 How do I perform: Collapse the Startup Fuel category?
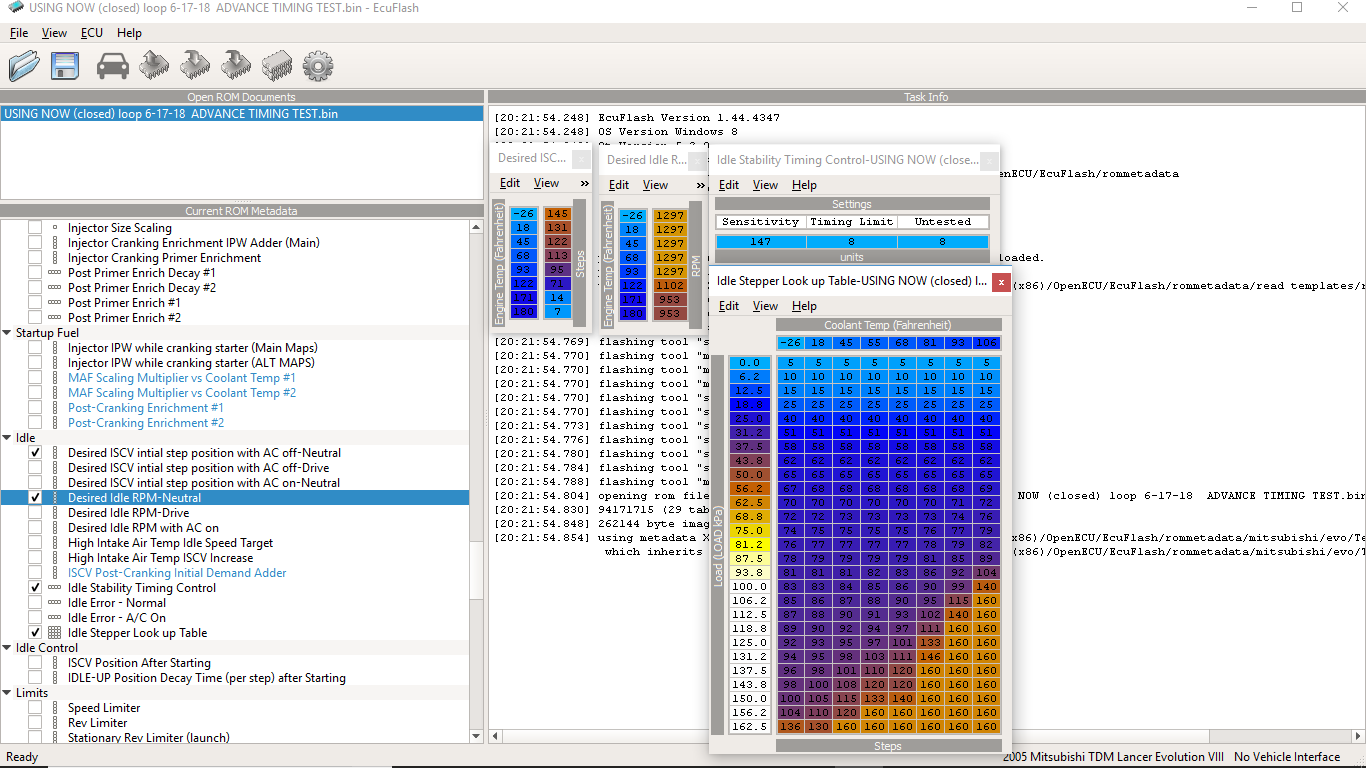pos(8,333)
